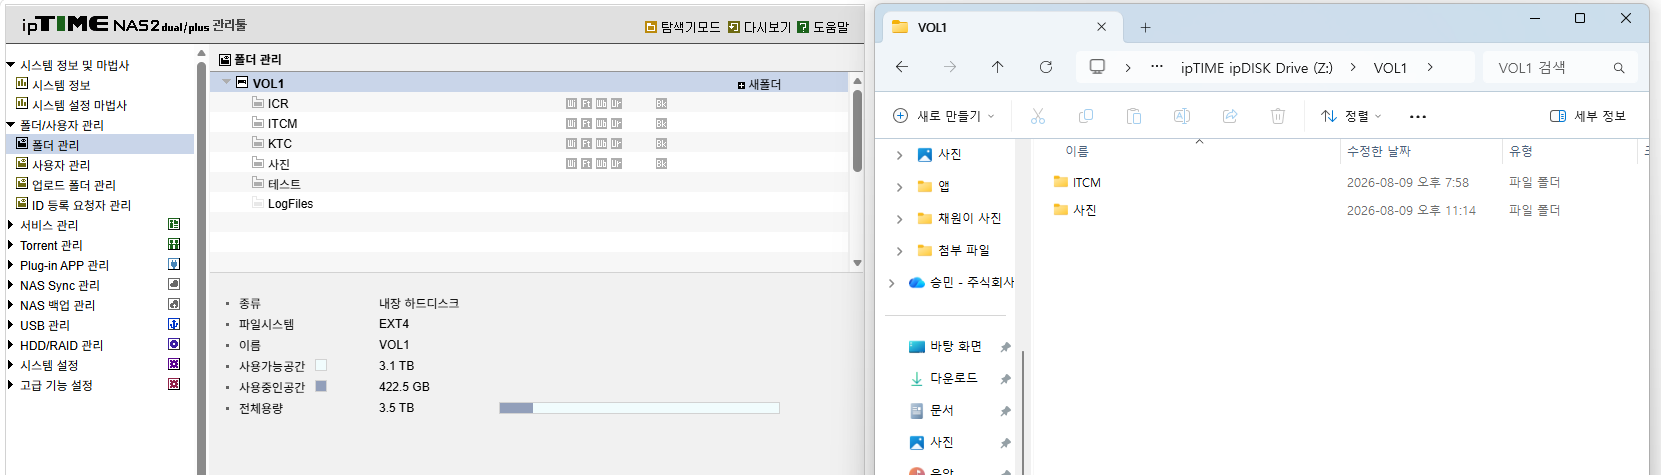Screen dimensions: 1661x475
Task: Click the Ur icon in the ITCM row
Action: click(x=616, y=124)
